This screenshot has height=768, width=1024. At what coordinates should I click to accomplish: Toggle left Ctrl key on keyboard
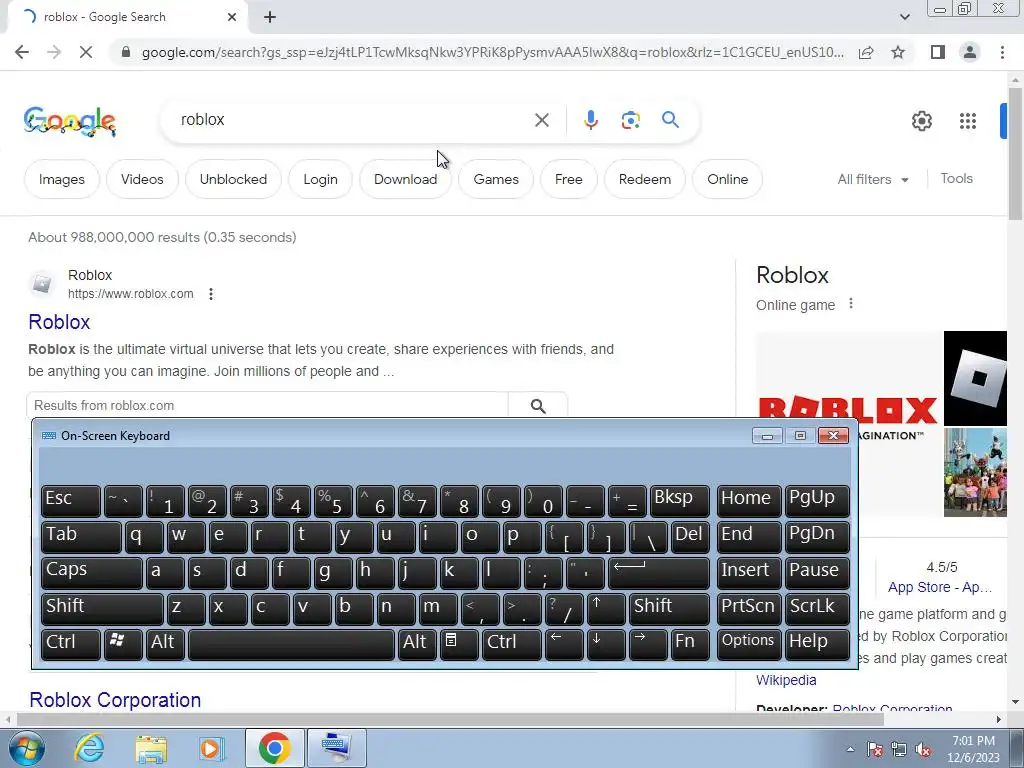click(x=71, y=643)
